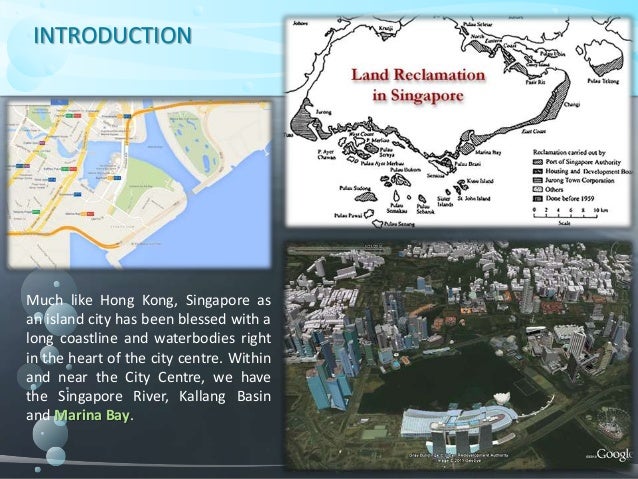Click the 'Pulau Bukom' map label
638x479 pixels.
coord(405,170)
